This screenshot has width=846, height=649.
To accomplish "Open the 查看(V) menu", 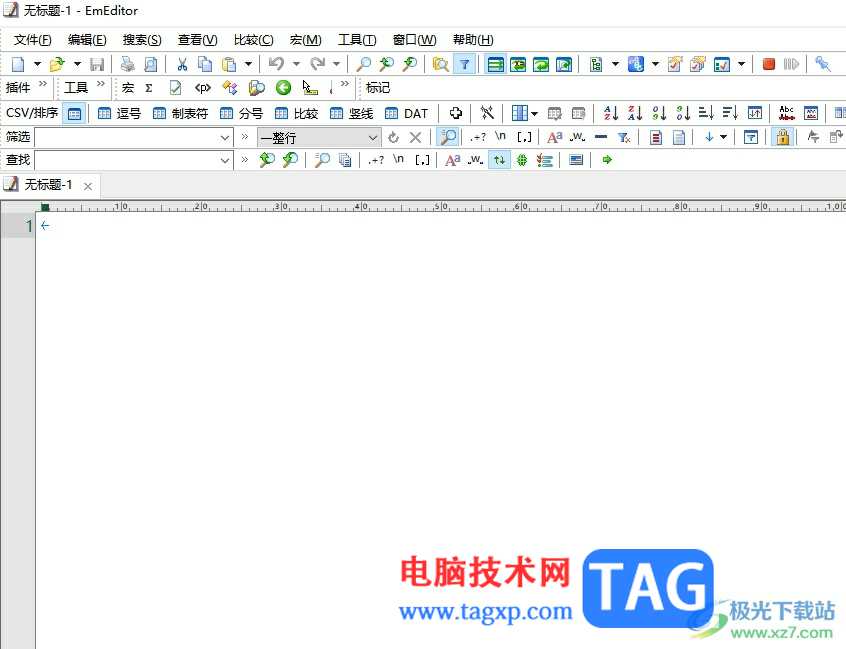I will 197,40.
